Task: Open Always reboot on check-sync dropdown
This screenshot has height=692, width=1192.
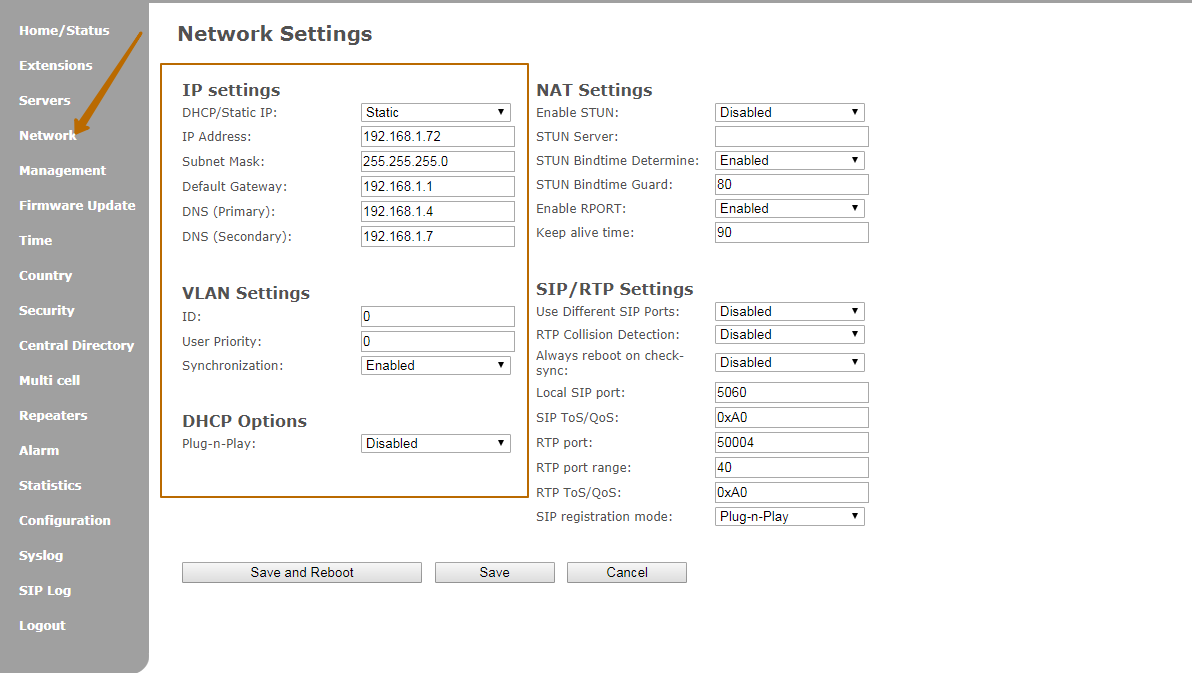Action: click(790, 363)
